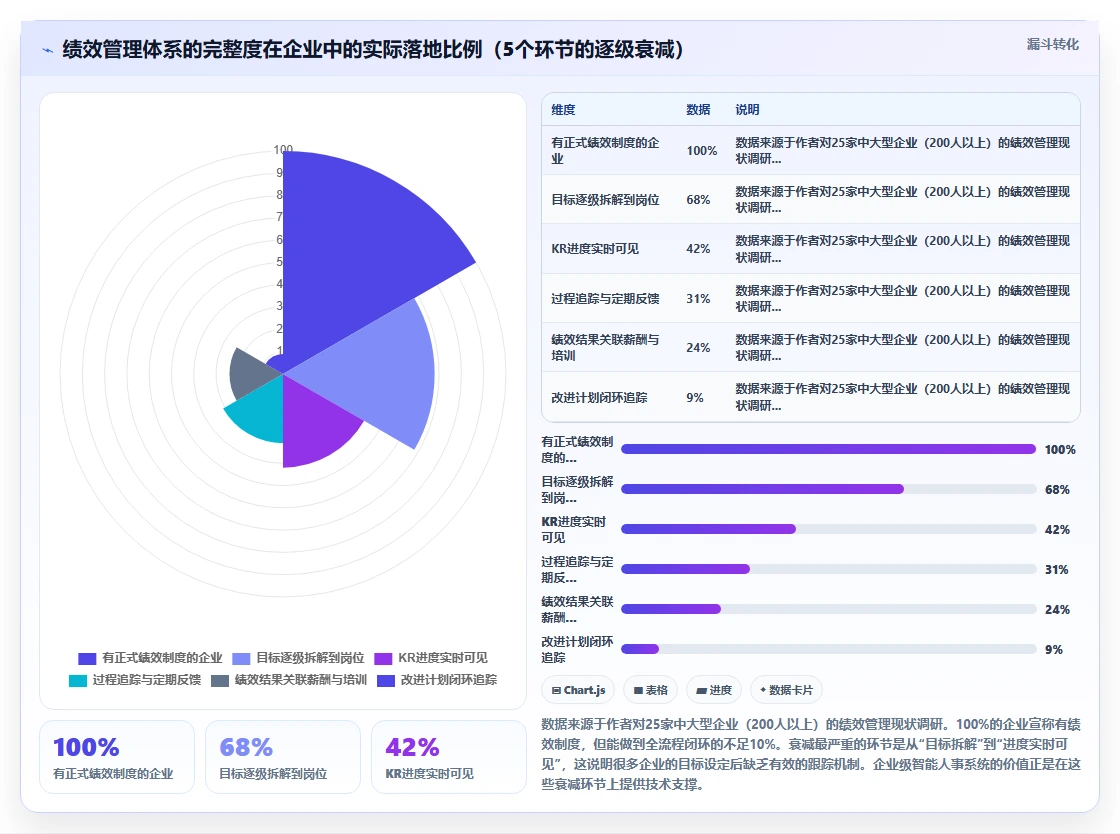This screenshot has width=1120, height=834.
Task: Click the 24% progress bar
Action: pyautogui.click(x=829, y=609)
